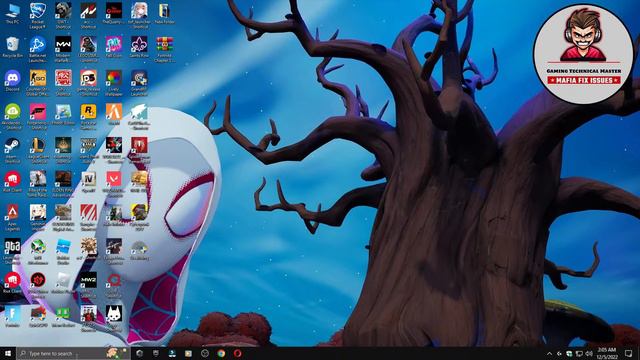This screenshot has height=360, width=640.
Task: Launch the black MW2 shortcut
Action: [x=88, y=285]
